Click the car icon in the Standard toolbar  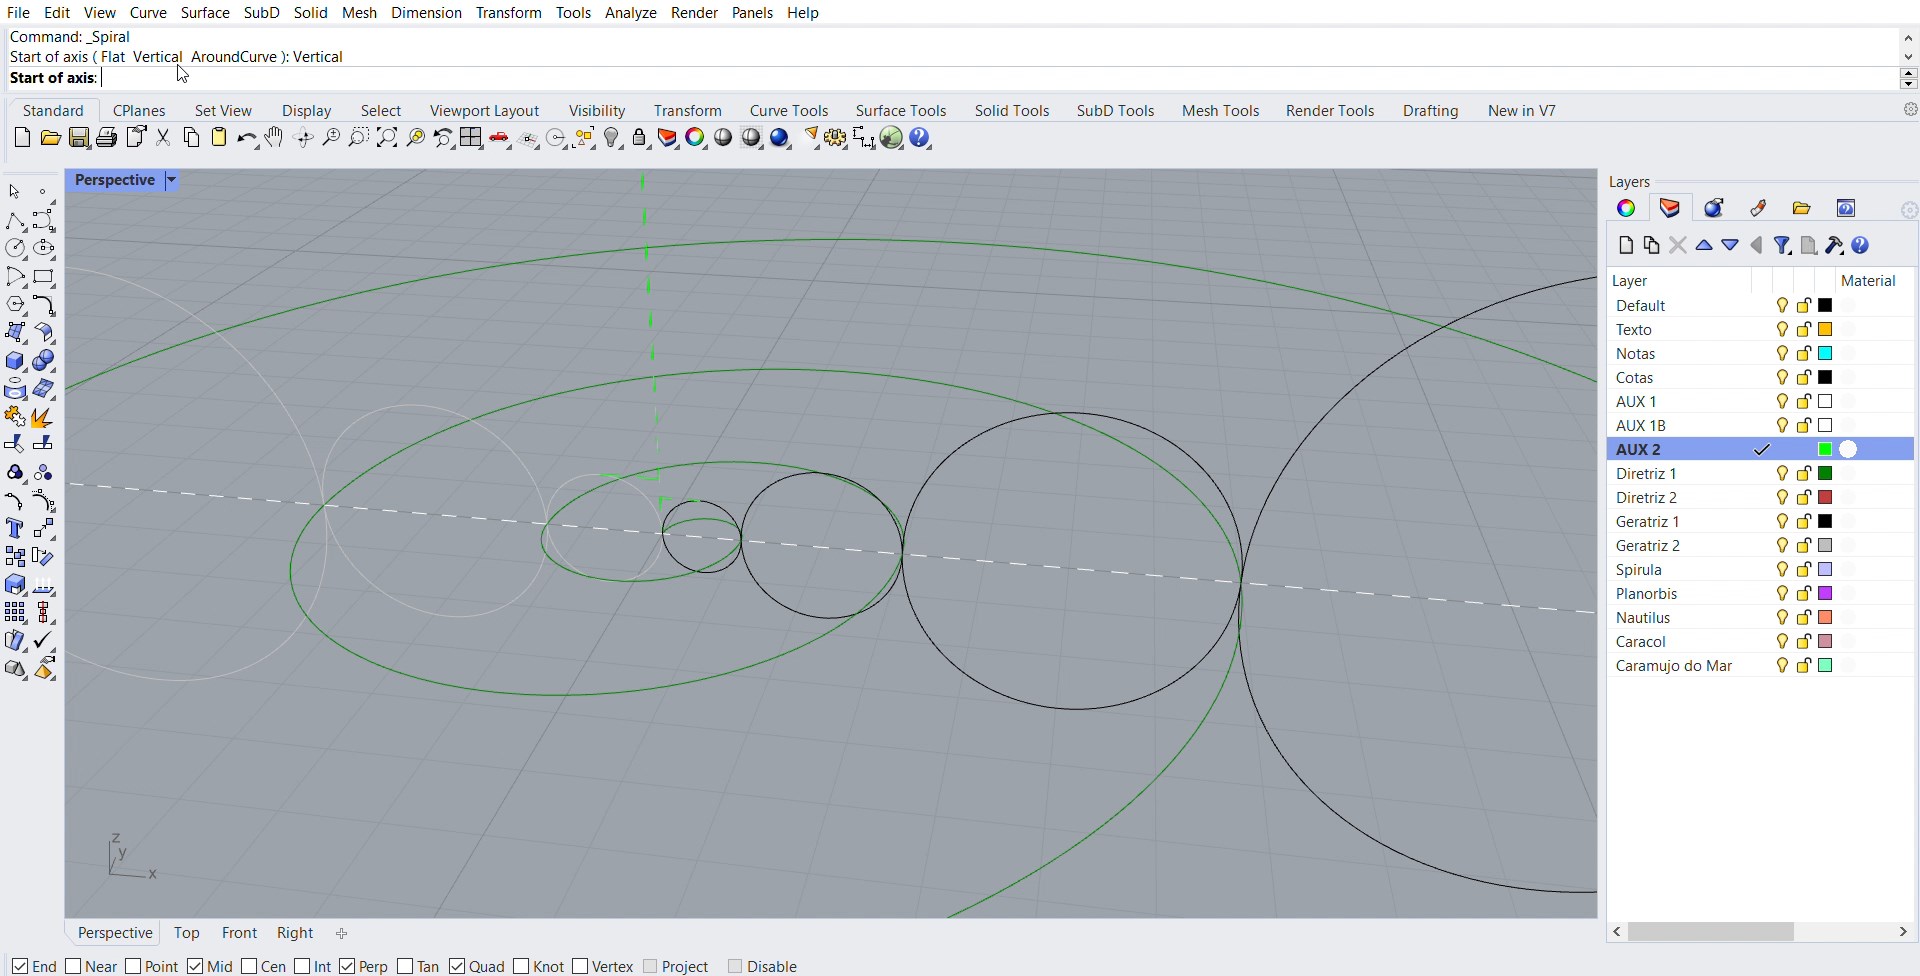(x=500, y=138)
